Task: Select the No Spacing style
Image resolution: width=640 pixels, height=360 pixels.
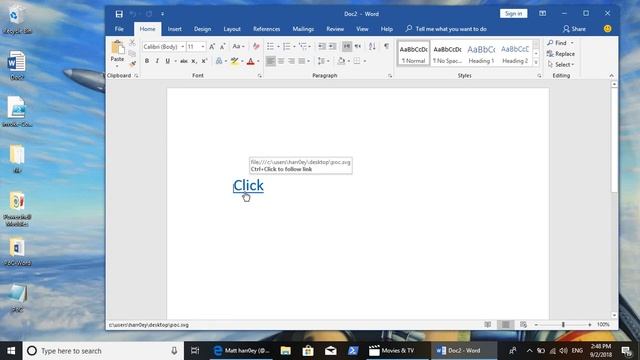Action: coord(447,53)
